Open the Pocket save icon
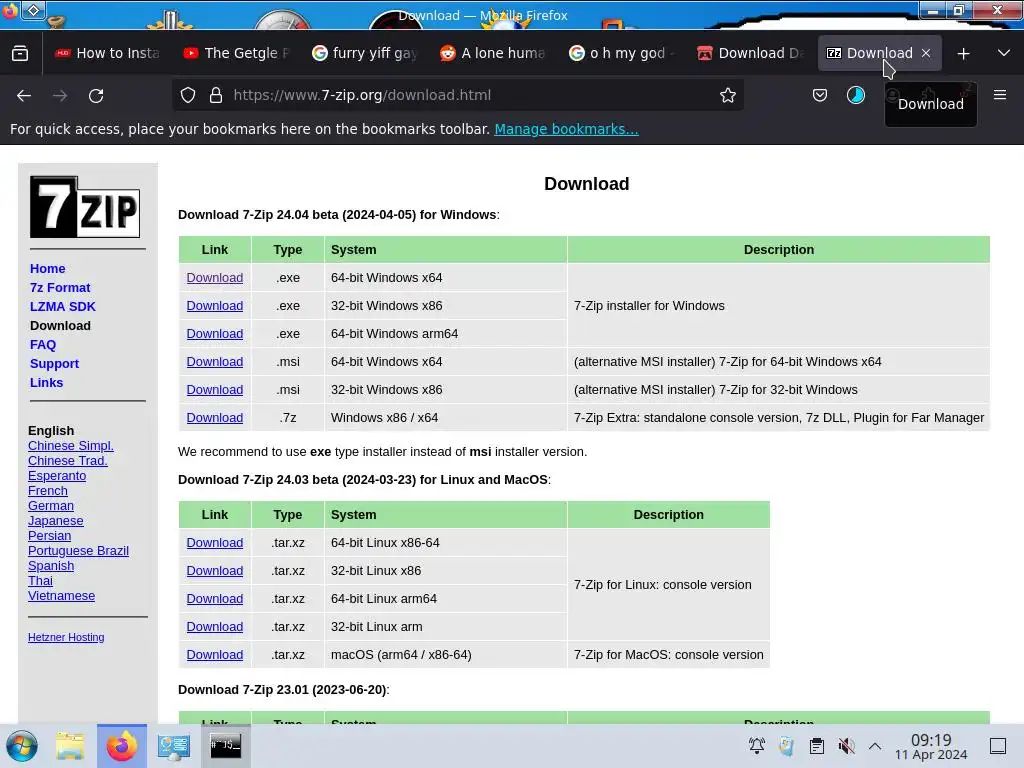Viewport: 1024px width, 768px height. point(820,95)
